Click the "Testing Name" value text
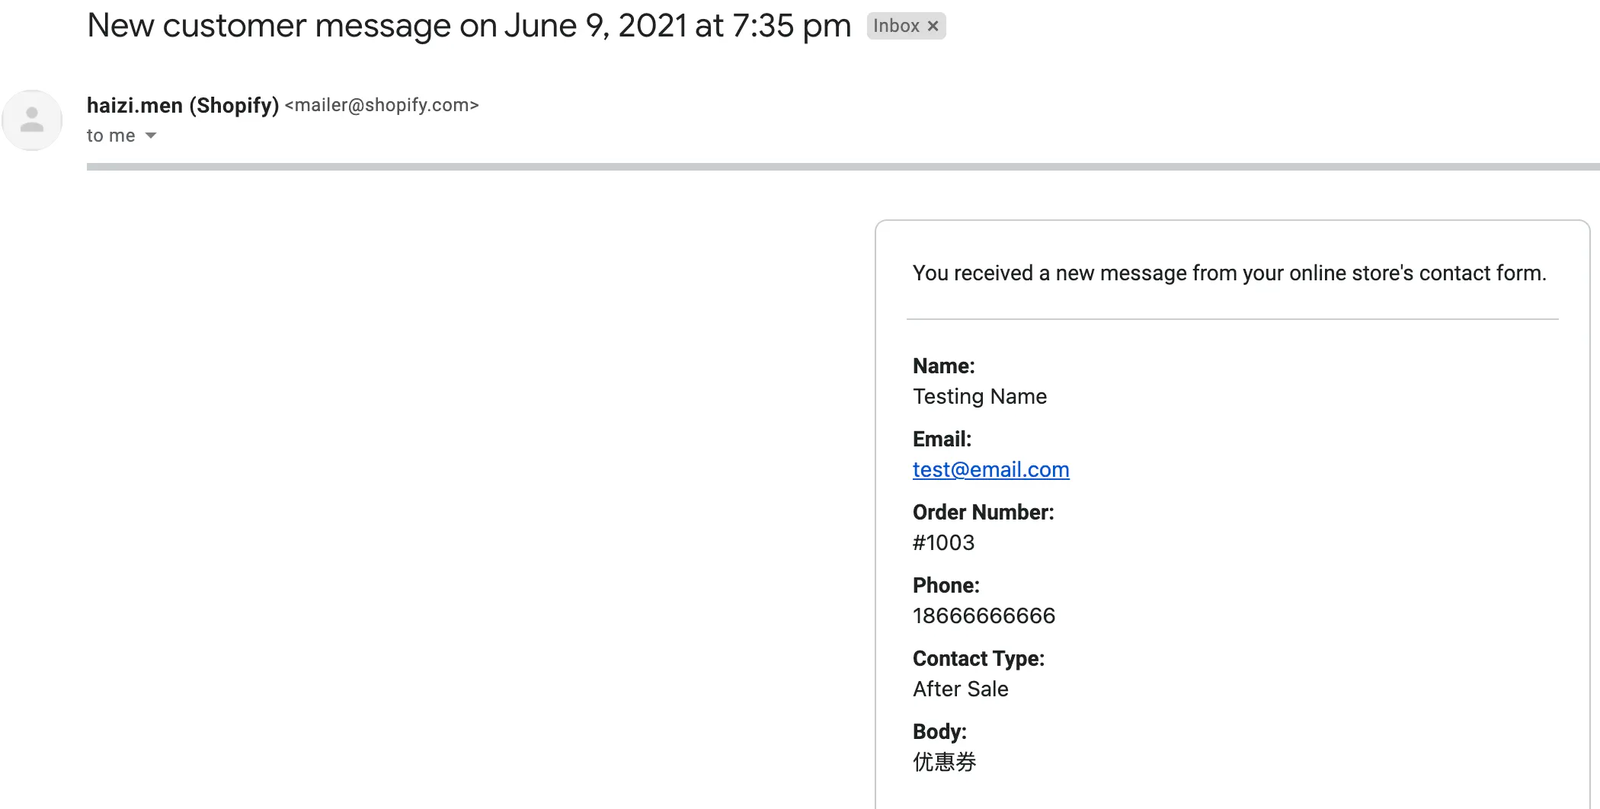Screen dimensions: 1600x809 pyautogui.click(x=979, y=397)
